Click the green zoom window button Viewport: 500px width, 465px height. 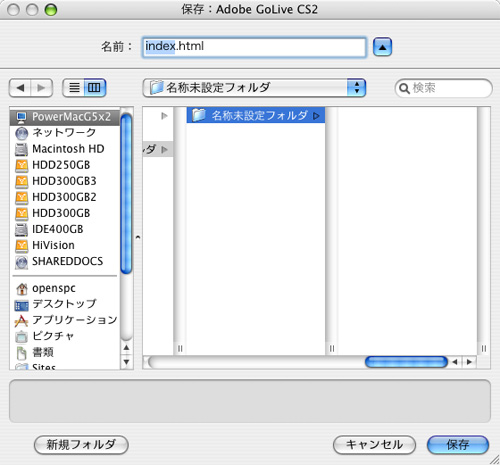[51, 10]
